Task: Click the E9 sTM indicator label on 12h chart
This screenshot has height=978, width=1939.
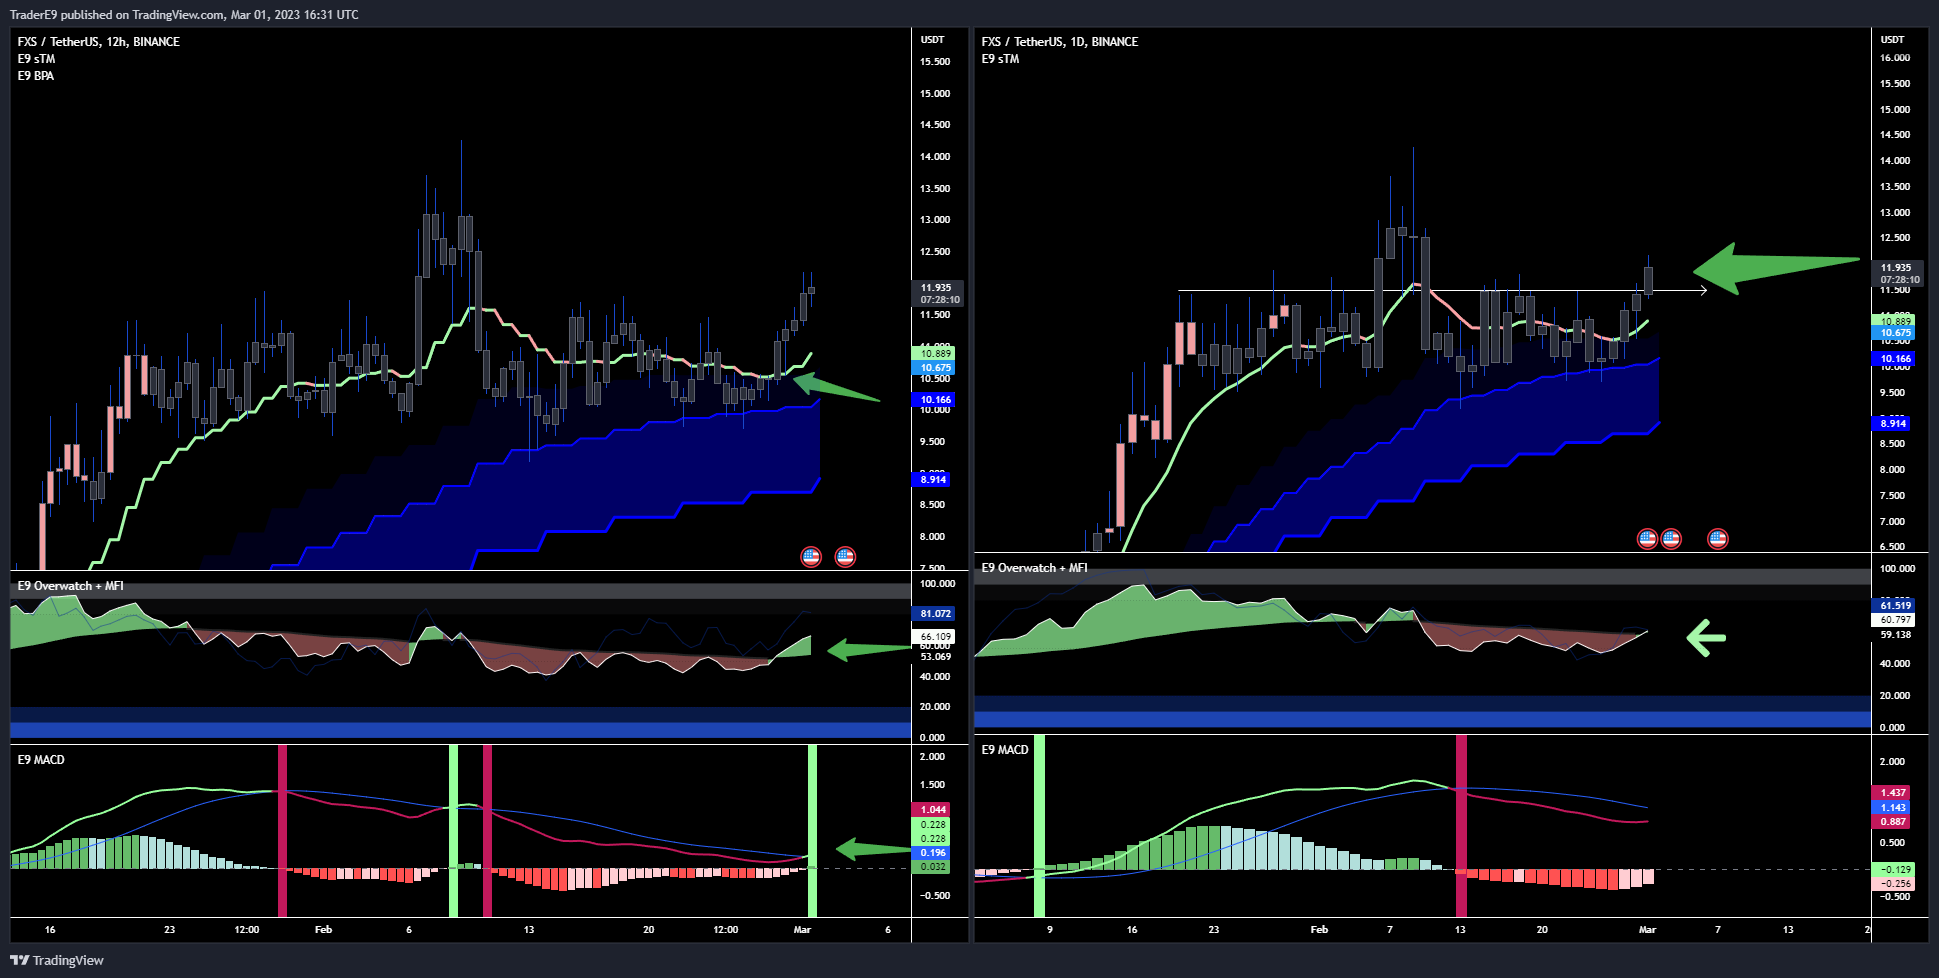Action: (36, 59)
